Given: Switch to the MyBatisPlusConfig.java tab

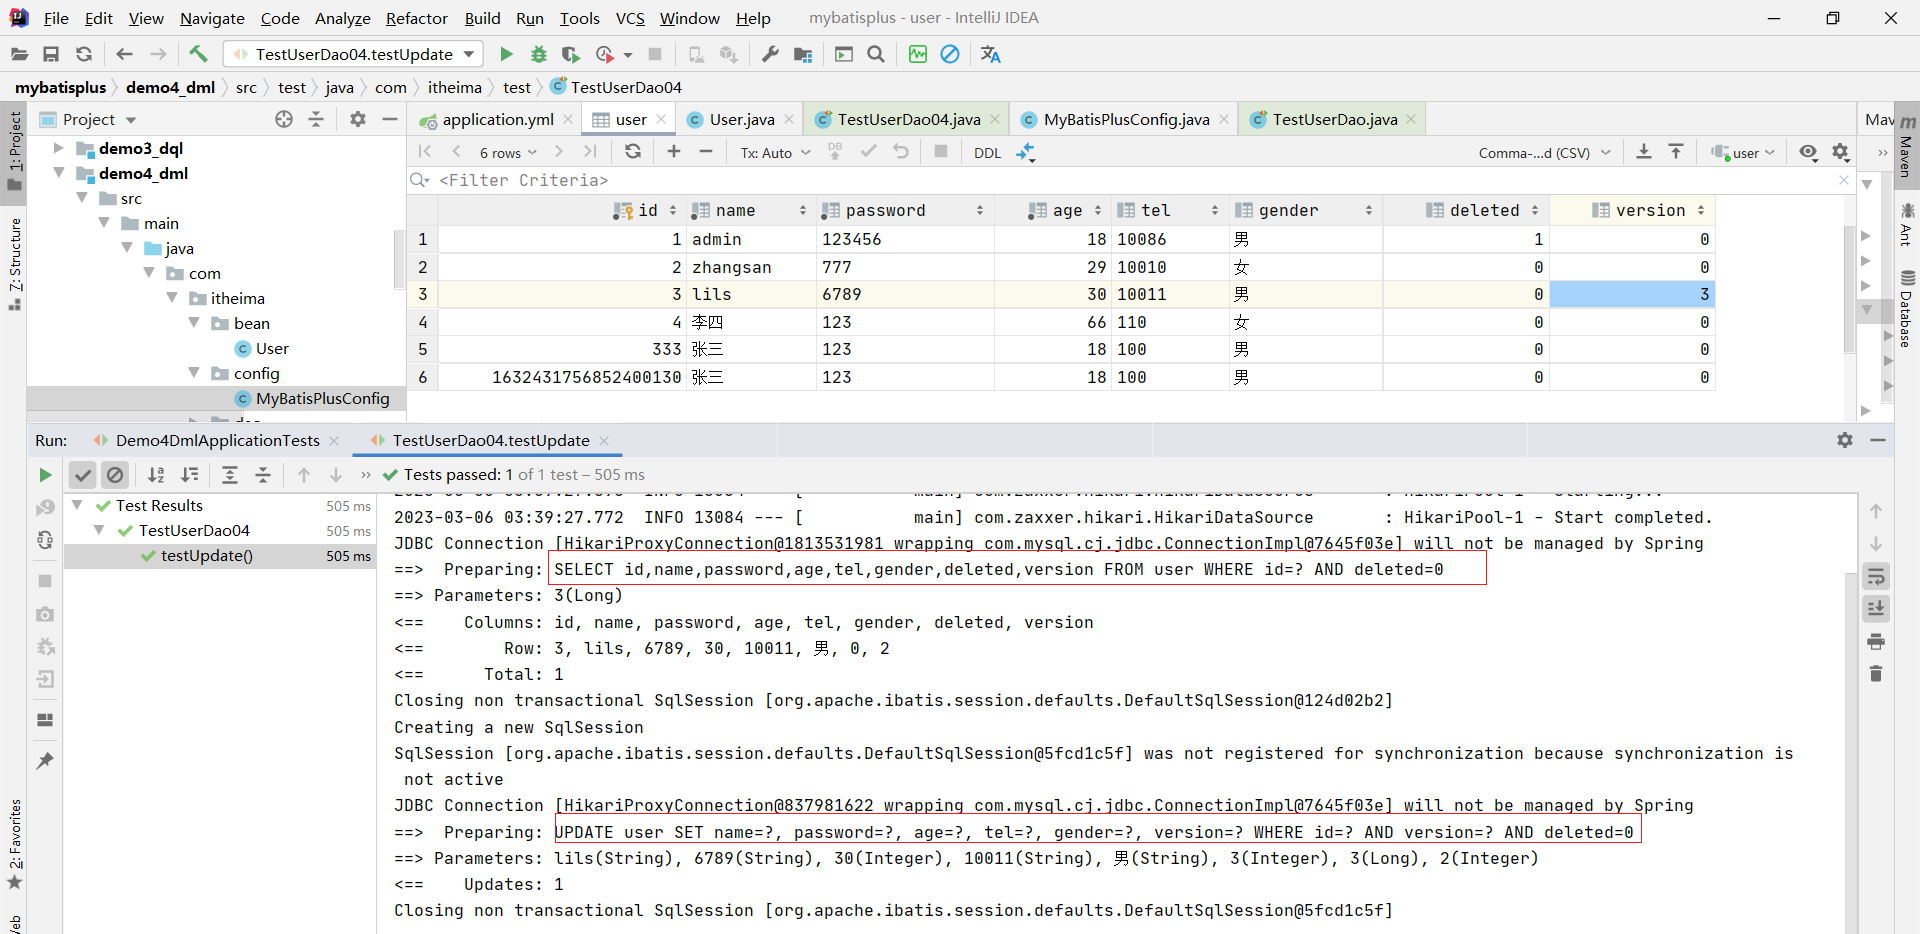Looking at the screenshot, I should point(1126,120).
